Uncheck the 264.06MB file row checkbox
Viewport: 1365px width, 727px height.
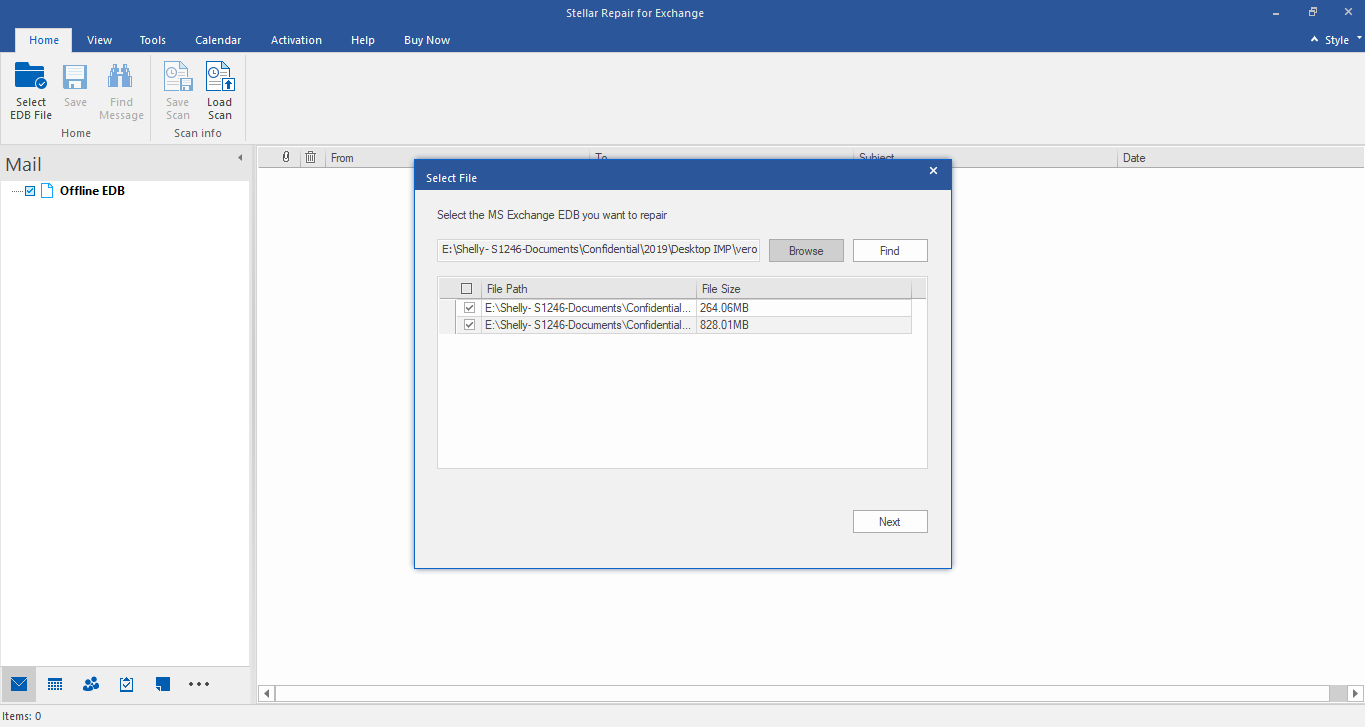click(x=470, y=308)
